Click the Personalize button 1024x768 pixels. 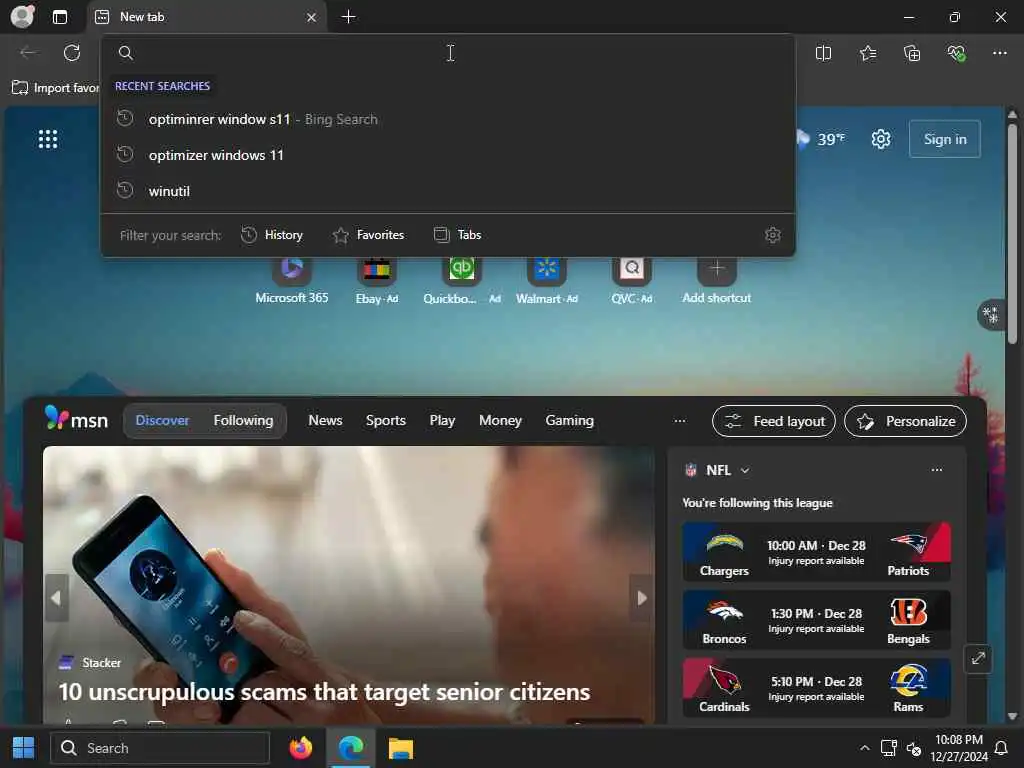pos(905,421)
